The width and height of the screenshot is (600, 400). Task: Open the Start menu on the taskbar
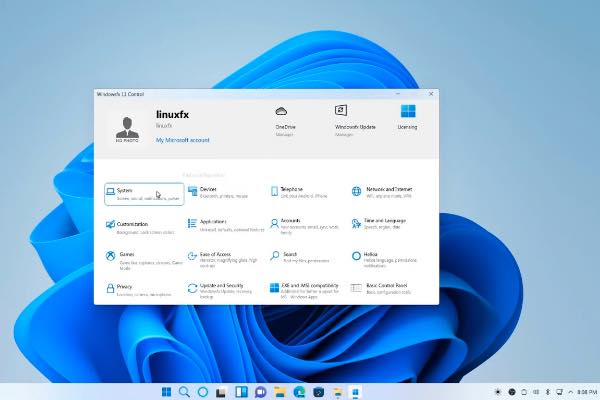[x=166, y=392]
